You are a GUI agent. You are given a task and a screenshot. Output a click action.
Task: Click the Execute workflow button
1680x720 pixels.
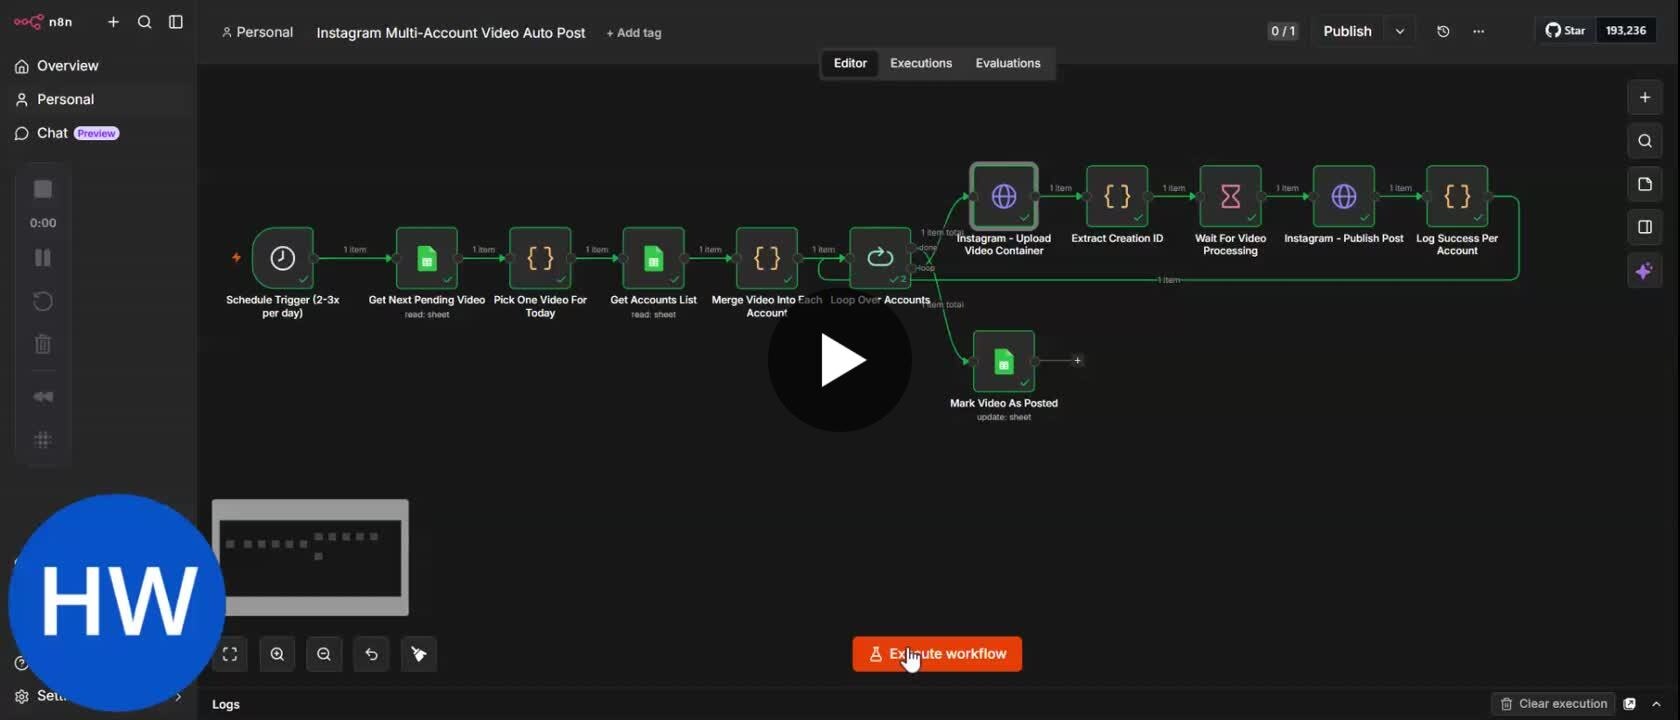(937, 654)
